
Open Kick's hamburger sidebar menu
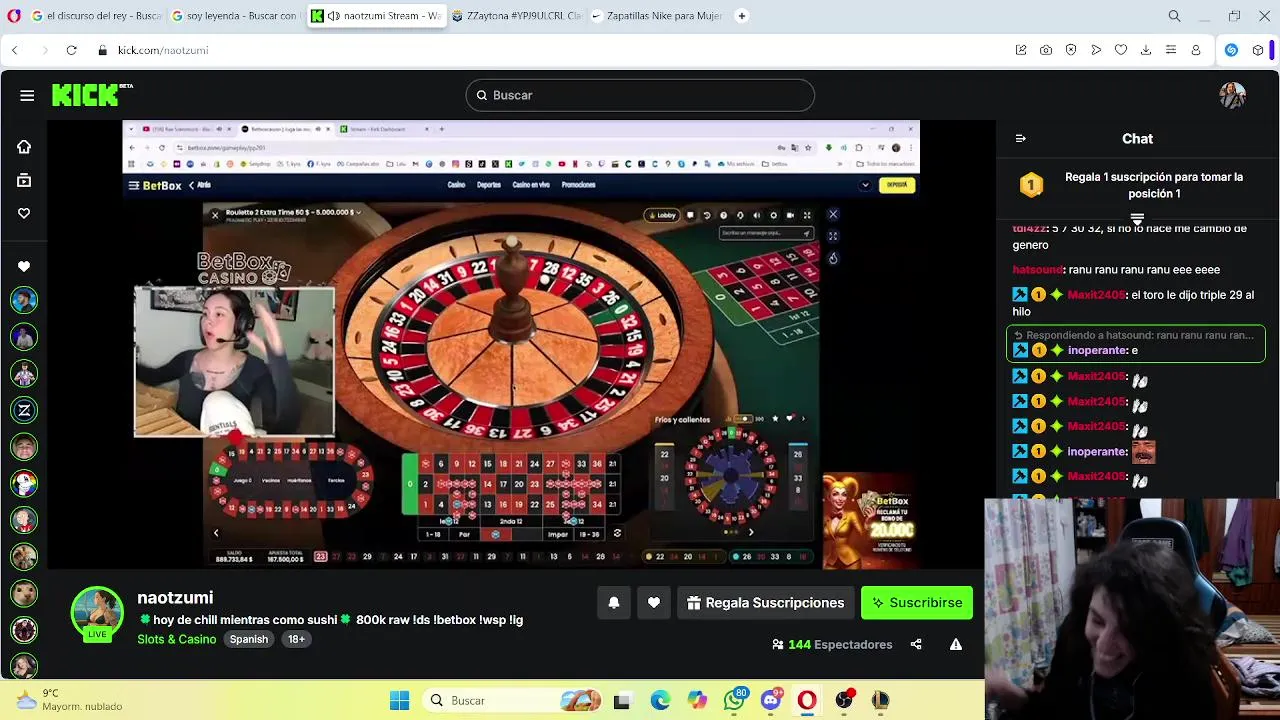[27, 95]
